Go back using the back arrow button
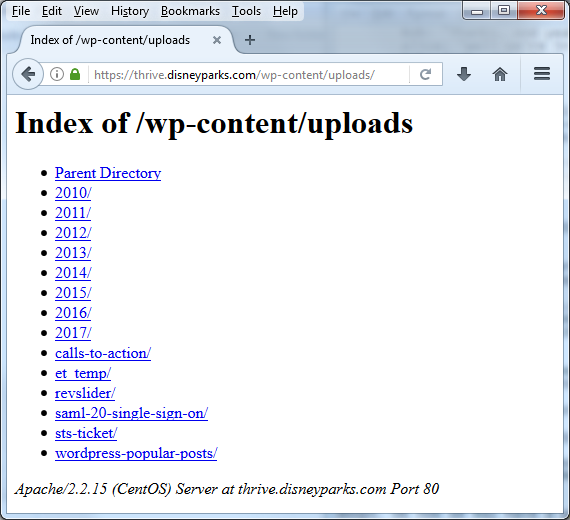 point(28,74)
